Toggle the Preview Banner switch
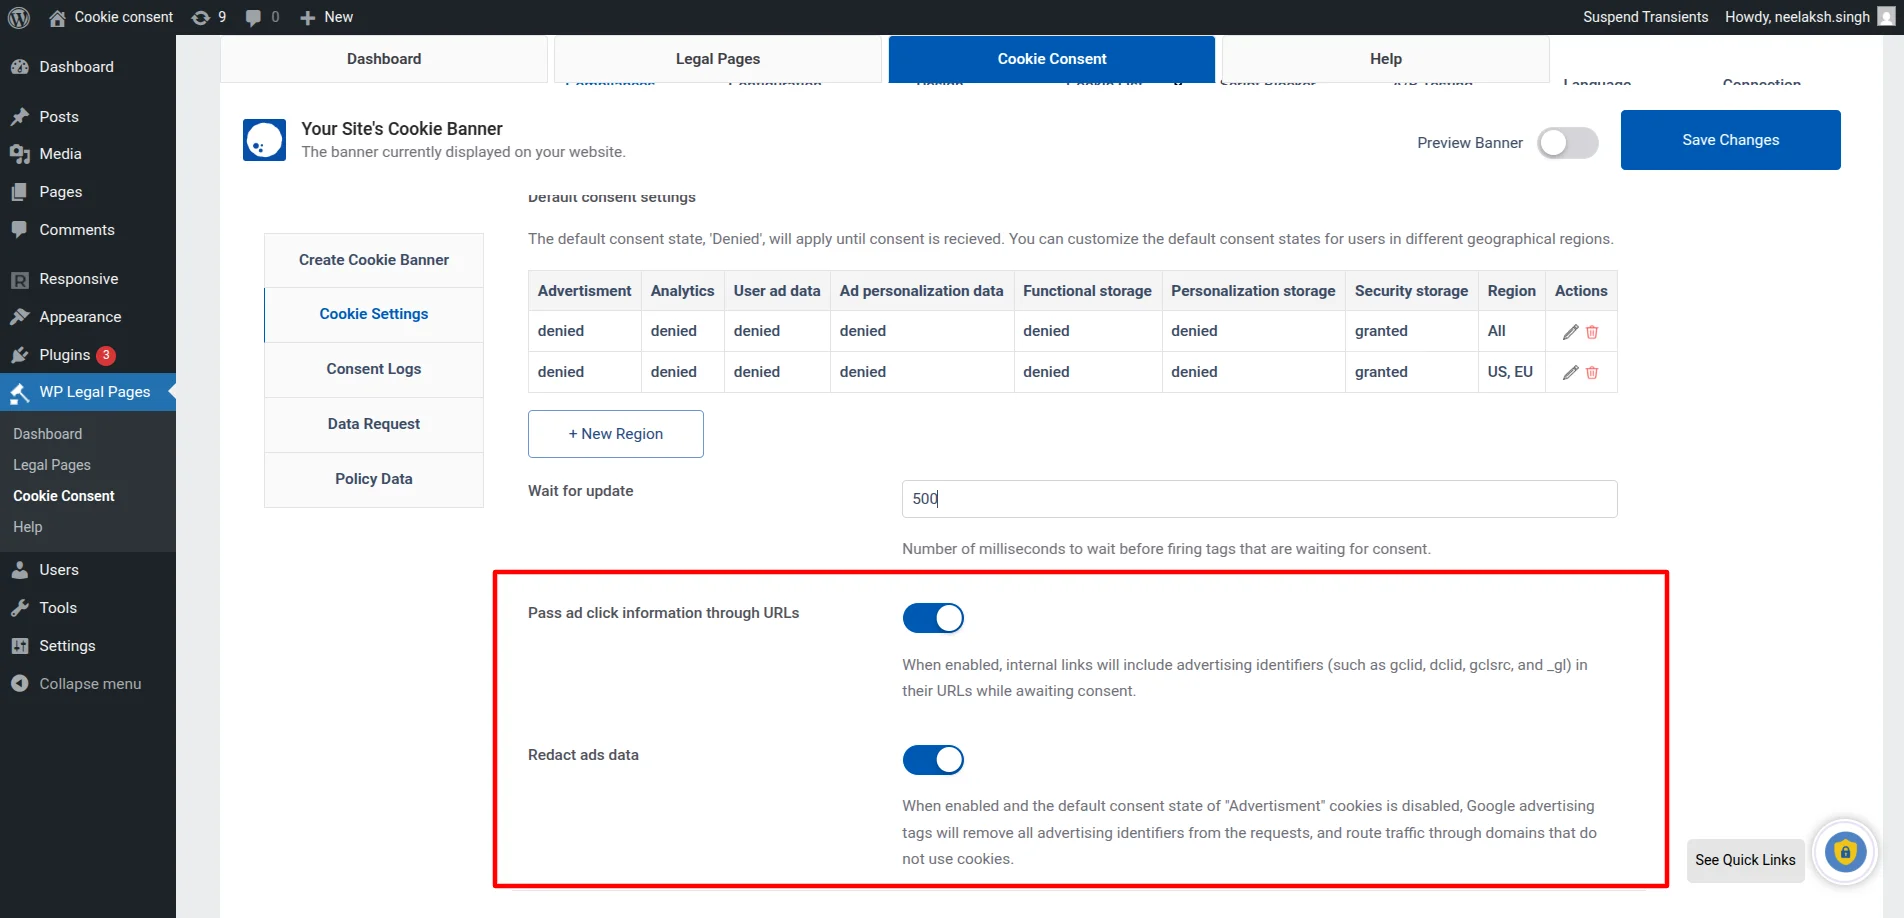This screenshot has height=918, width=1904. click(x=1567, y=143)
